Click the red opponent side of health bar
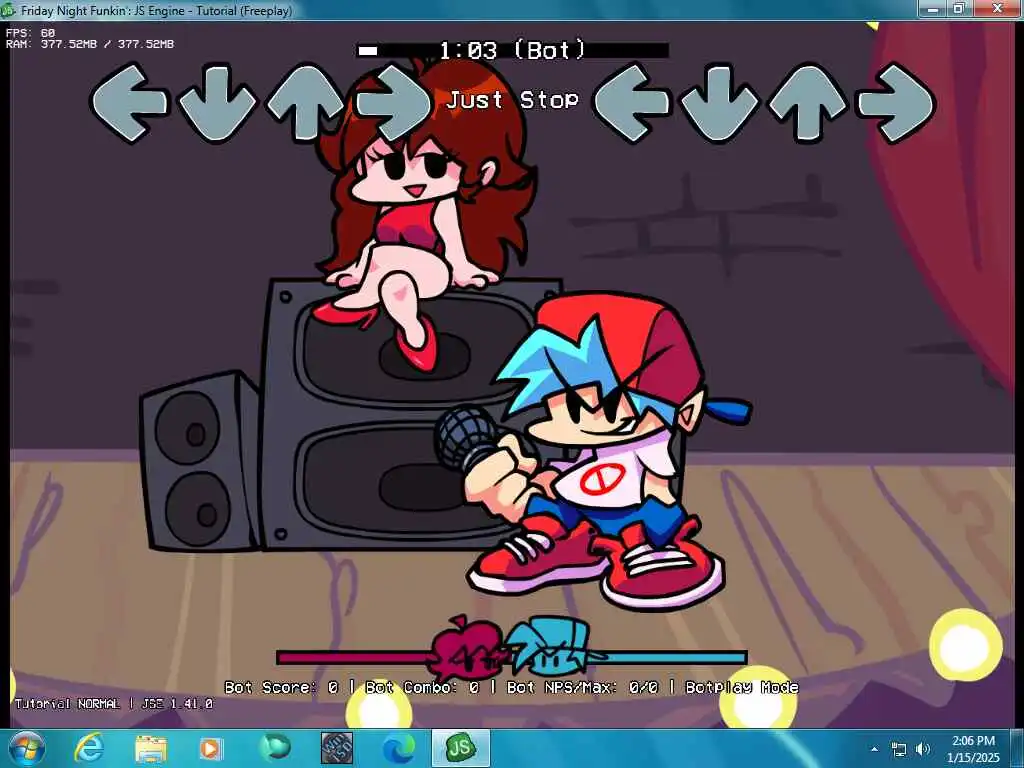The image size is (1024, 768). pos(354,657)
